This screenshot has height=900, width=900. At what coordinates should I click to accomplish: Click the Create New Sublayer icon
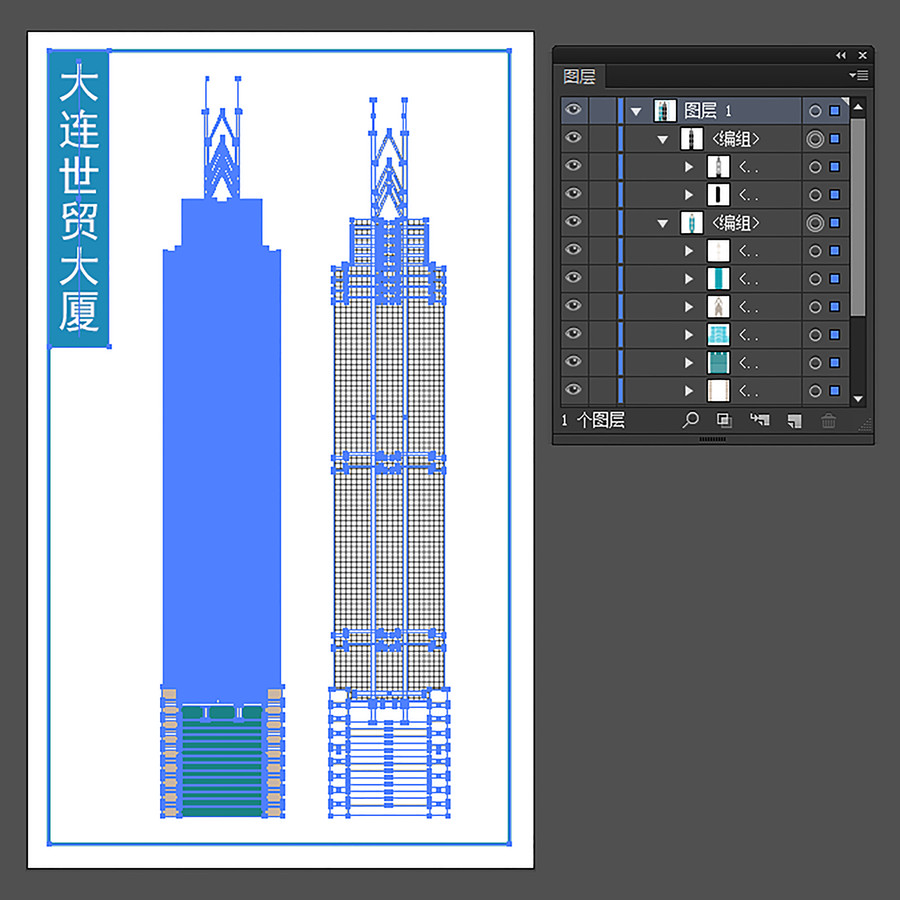pos(759,420)
